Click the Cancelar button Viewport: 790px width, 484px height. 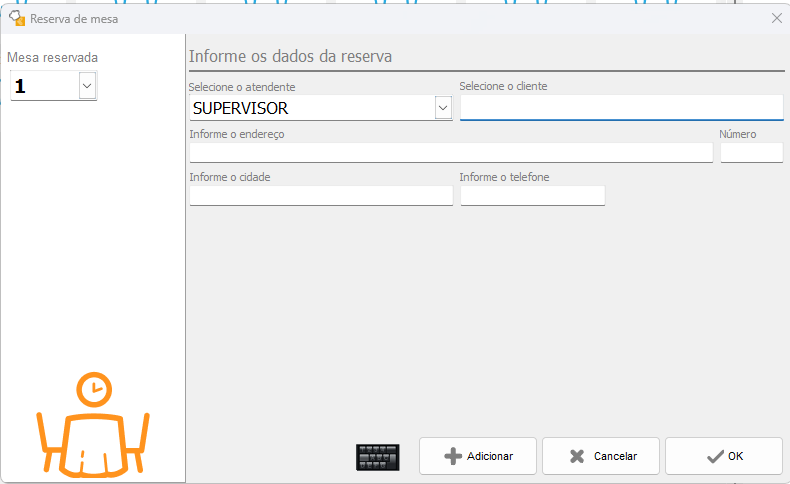600,456
